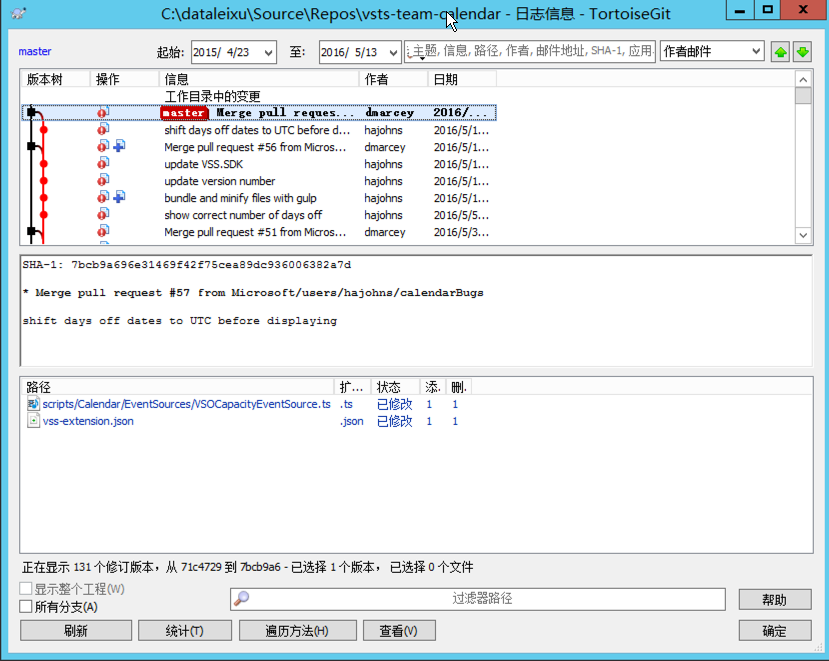This screenshot has width=829, height=661.
Task: Click the 帮助 button
Action: (x=775, y=599)
